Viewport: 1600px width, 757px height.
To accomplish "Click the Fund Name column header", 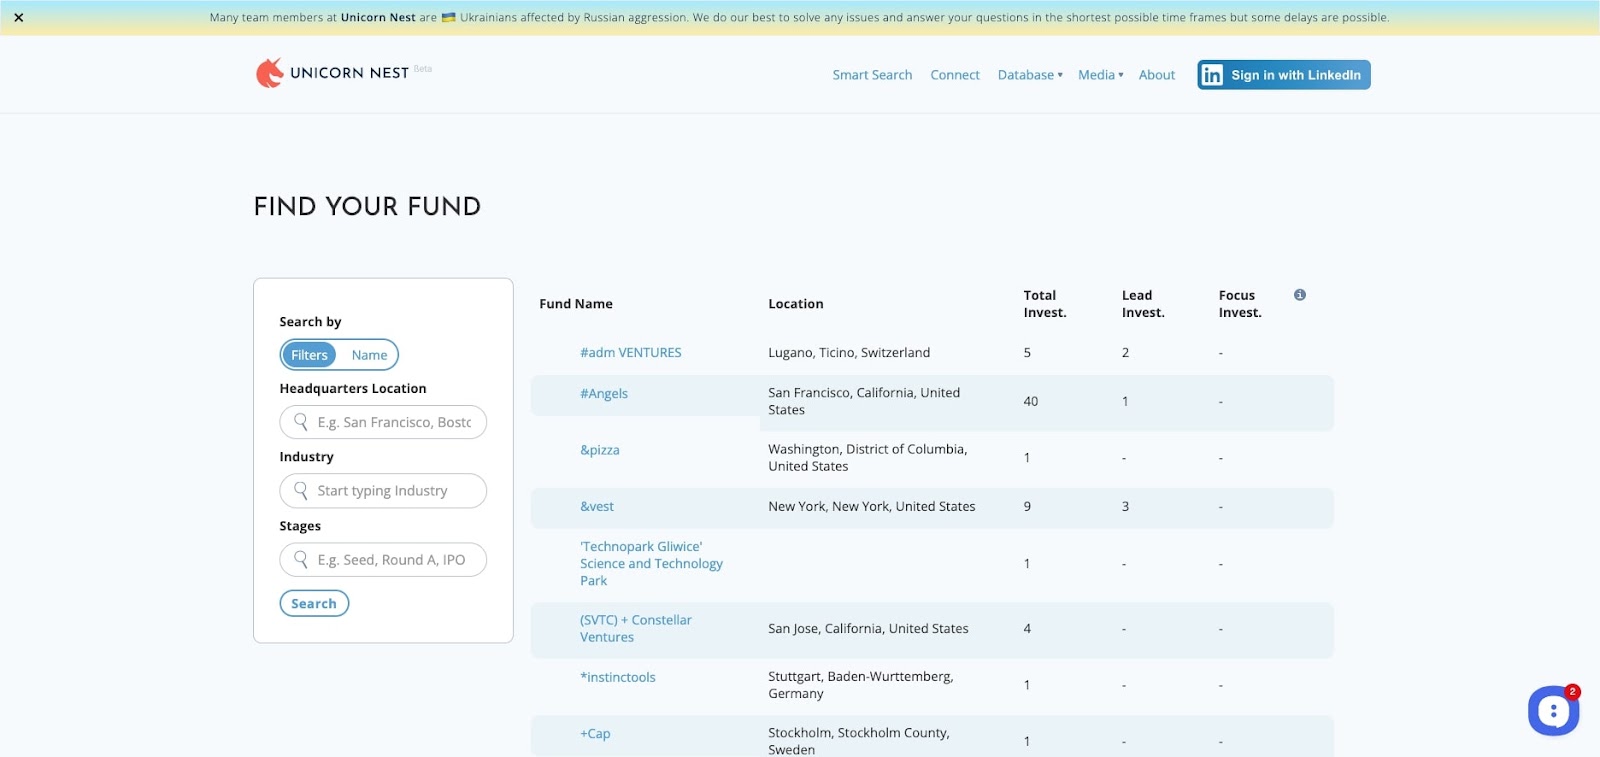I will pos(576,304).
